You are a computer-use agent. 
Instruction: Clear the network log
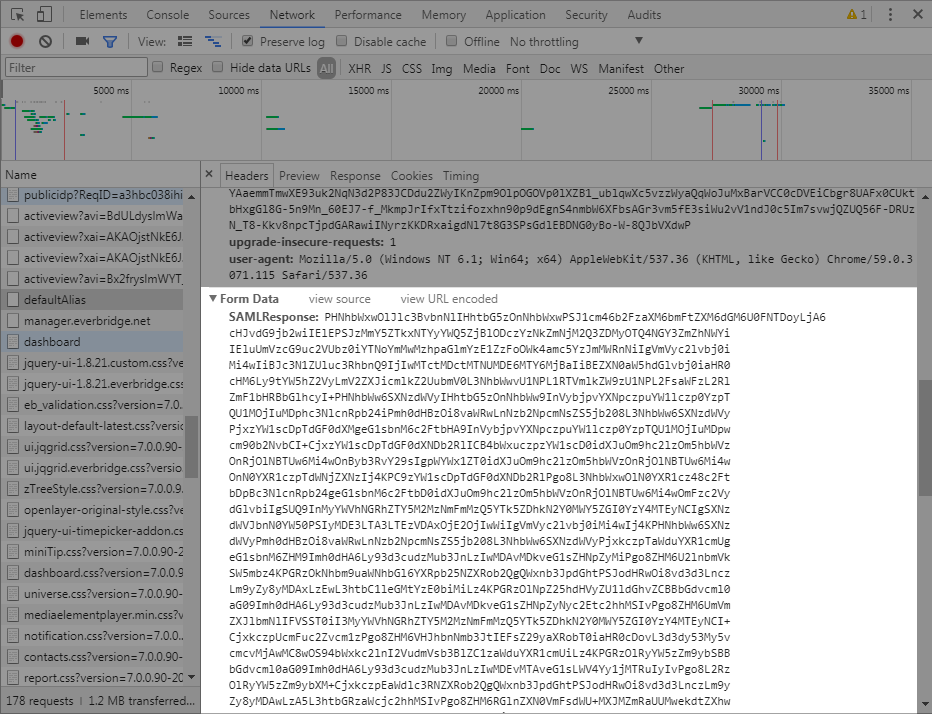45,41
